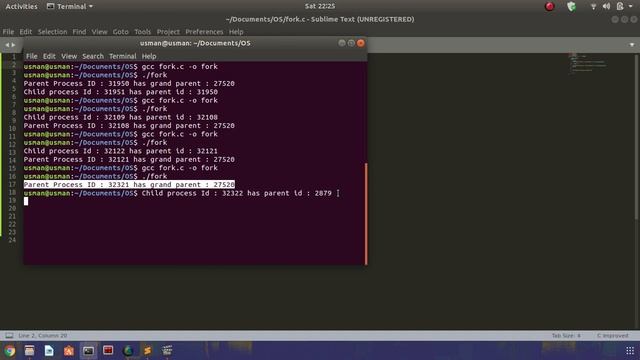Open the Sat 22:25 clock calendar
640x360 pixels.
pos(320,6)
